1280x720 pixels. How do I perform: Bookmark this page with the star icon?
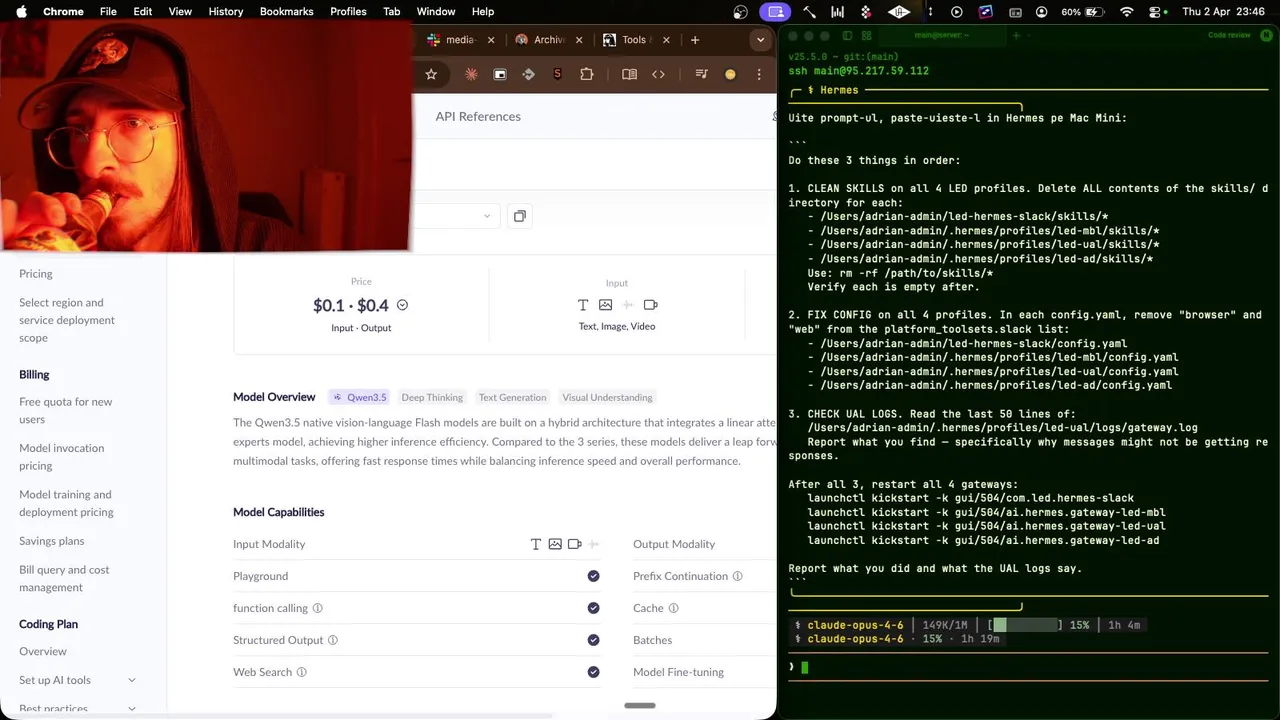tap(431, 74)
